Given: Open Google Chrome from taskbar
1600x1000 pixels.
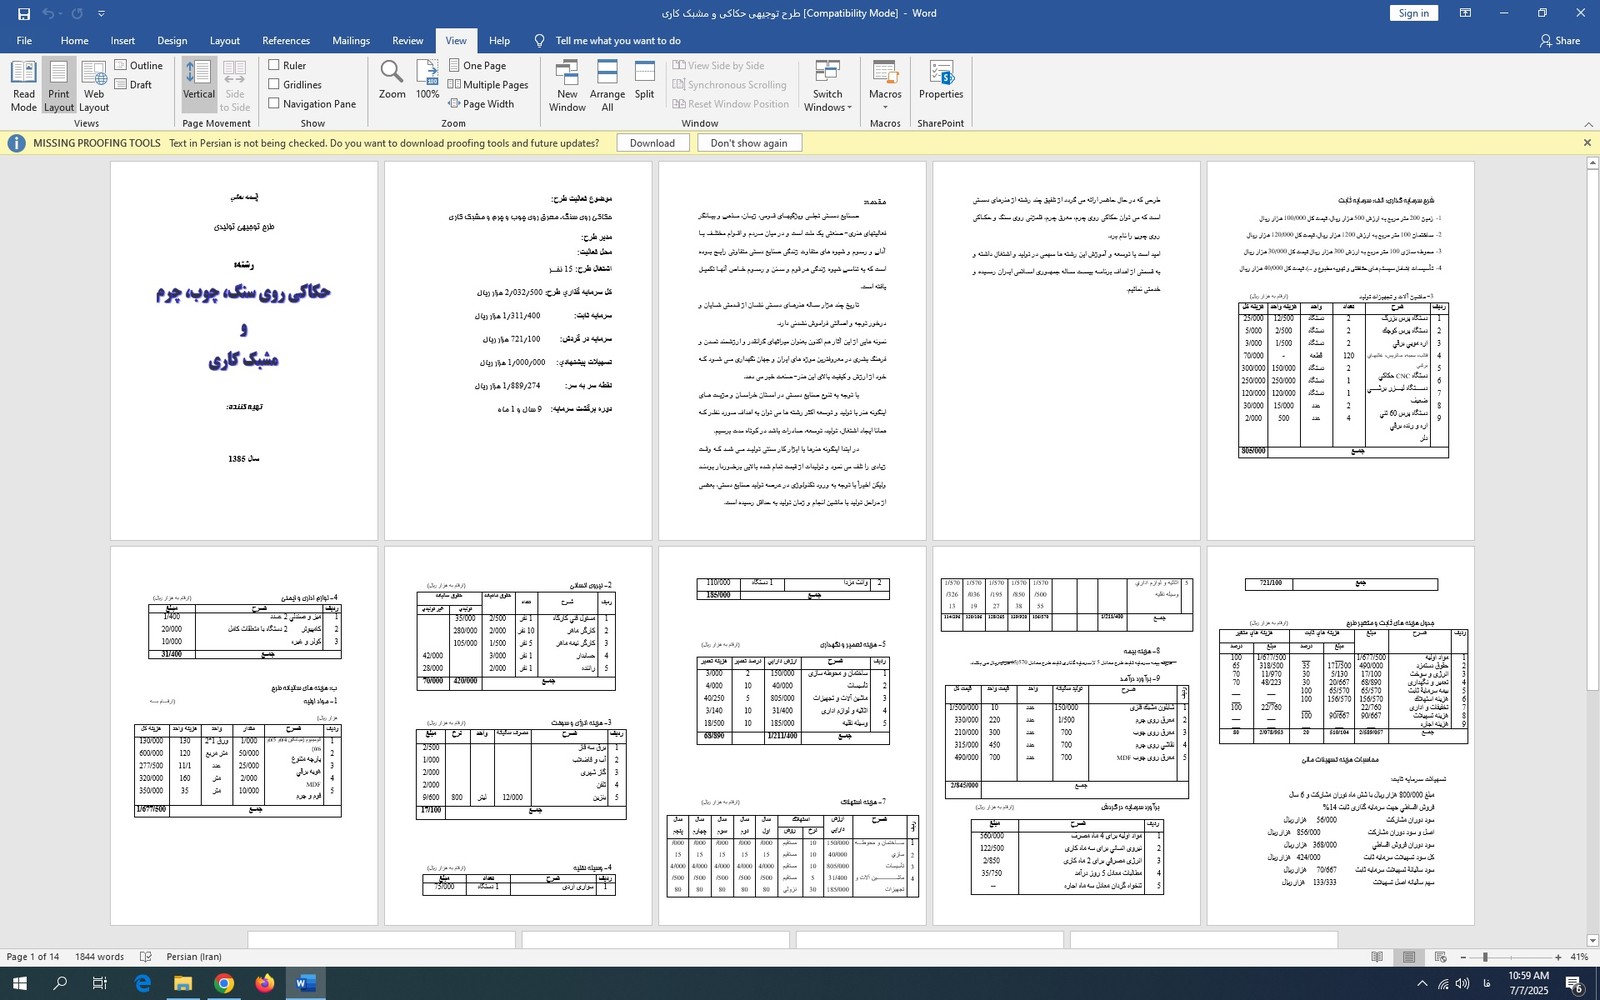Looking at the screenshot, I should 224,984.
